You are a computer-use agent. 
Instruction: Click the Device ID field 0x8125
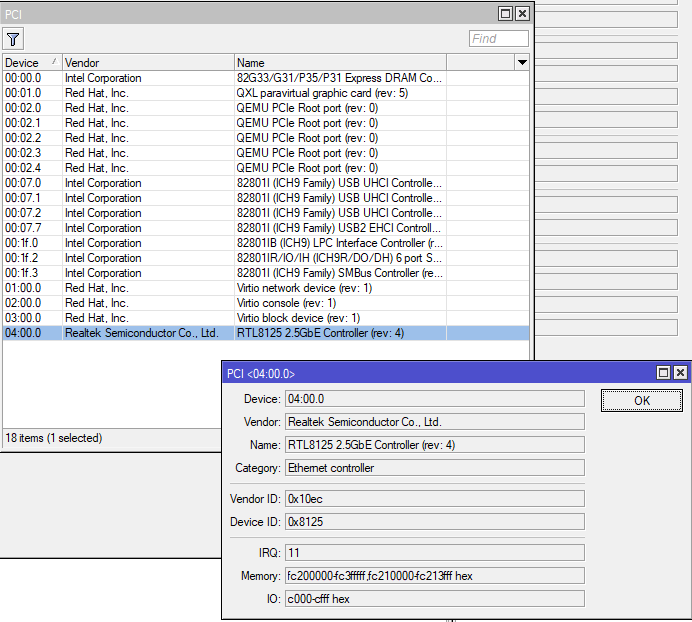pos(435,522)
